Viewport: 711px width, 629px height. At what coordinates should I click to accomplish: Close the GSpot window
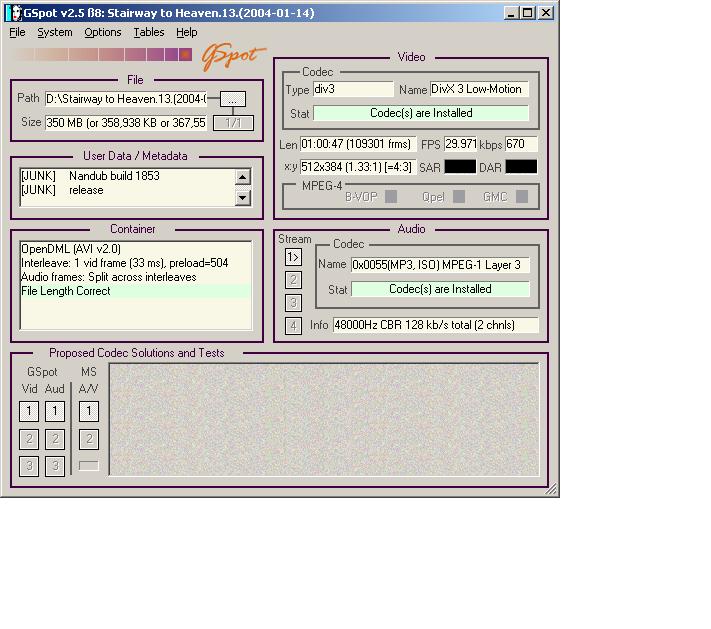546,13
